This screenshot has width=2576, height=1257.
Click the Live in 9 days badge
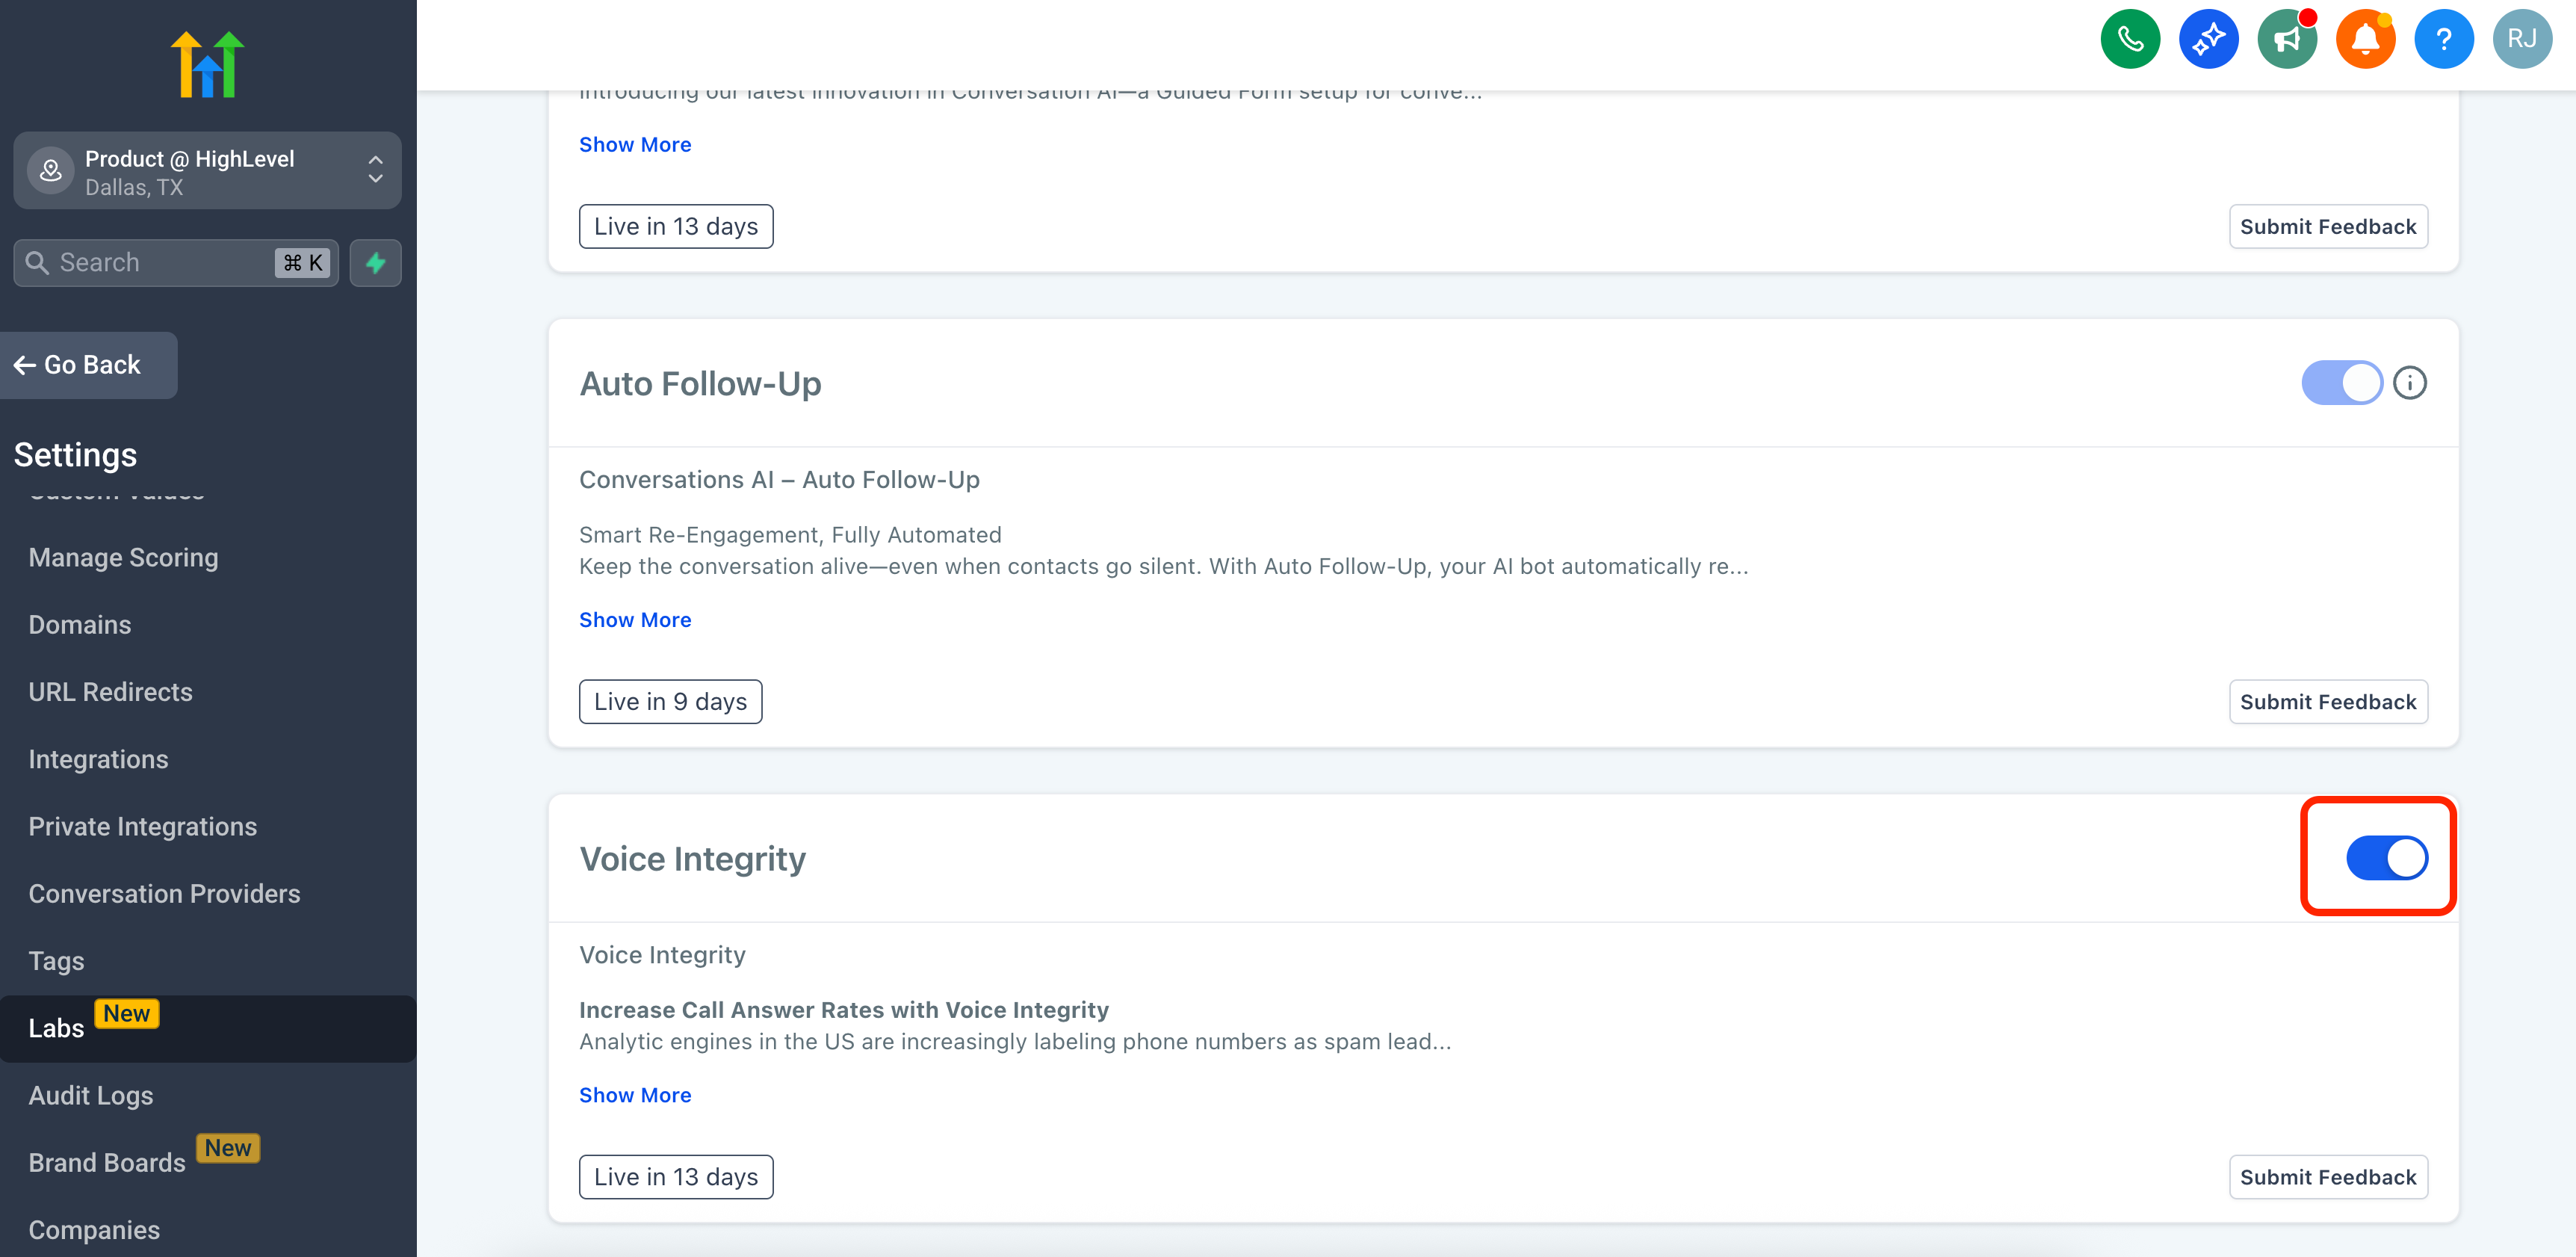670,702
